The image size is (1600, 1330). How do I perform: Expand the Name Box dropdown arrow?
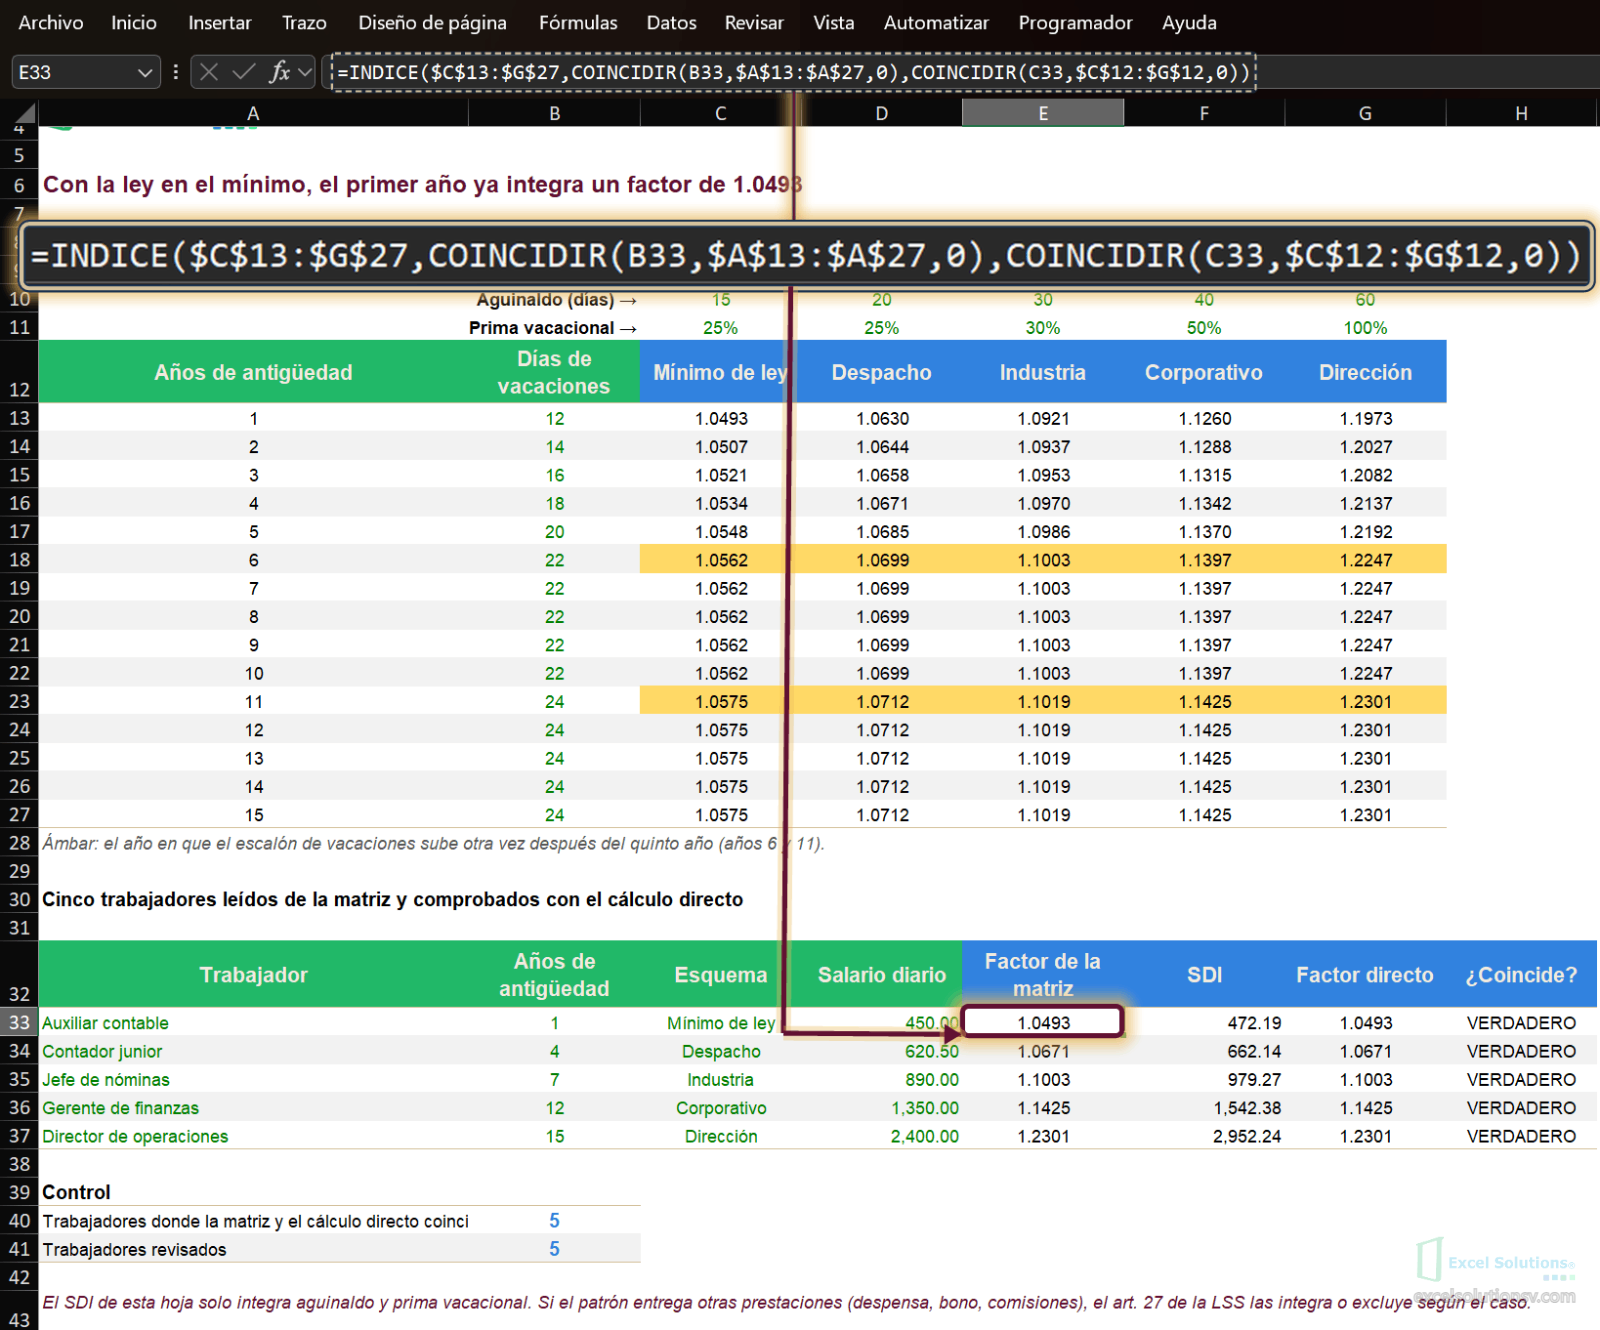(145, 72)
